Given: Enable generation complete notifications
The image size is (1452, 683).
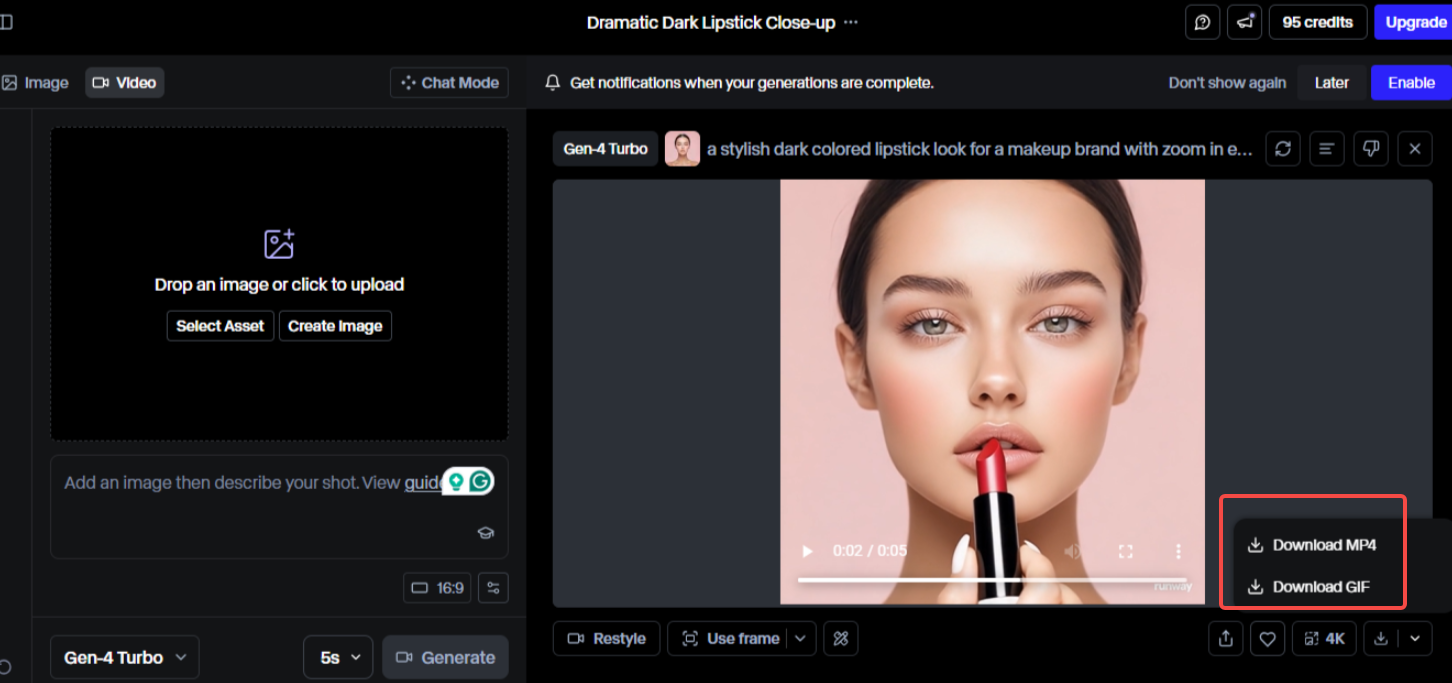Looking at the screenshot, I should tap(1411, 82).
